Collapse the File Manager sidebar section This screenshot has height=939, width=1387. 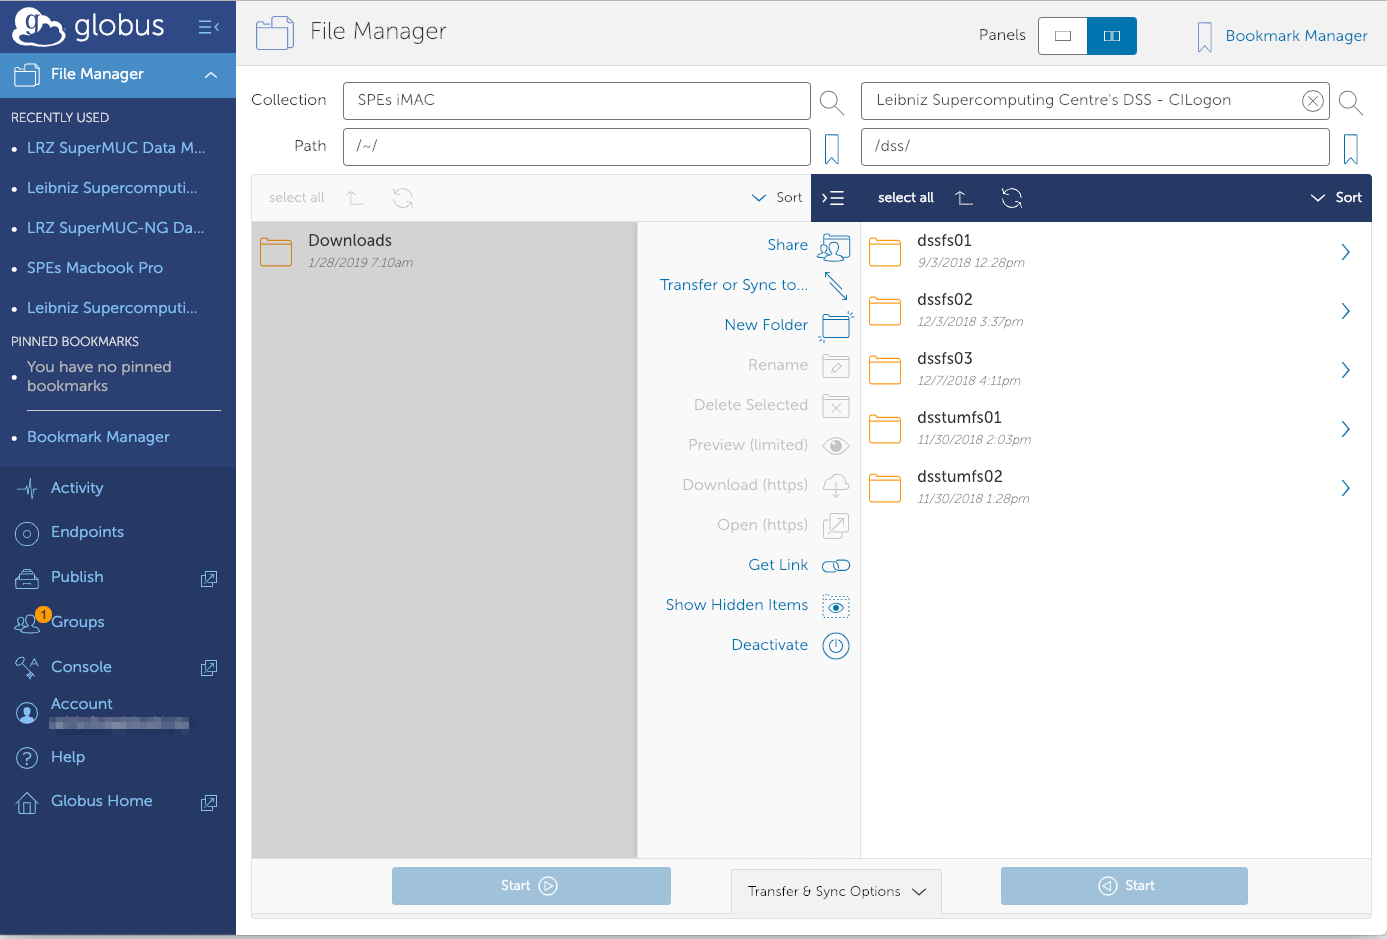210,75
